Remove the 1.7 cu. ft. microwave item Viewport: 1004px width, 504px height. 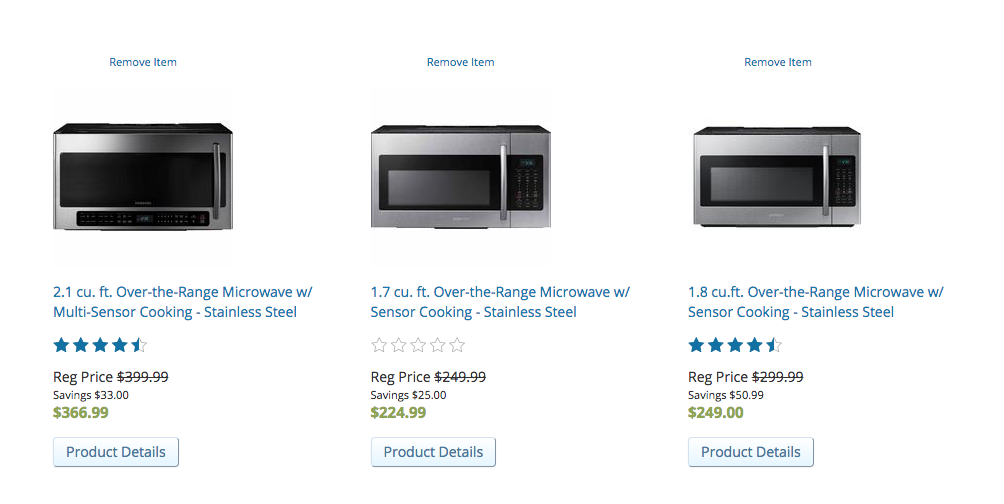pos(460,62)
